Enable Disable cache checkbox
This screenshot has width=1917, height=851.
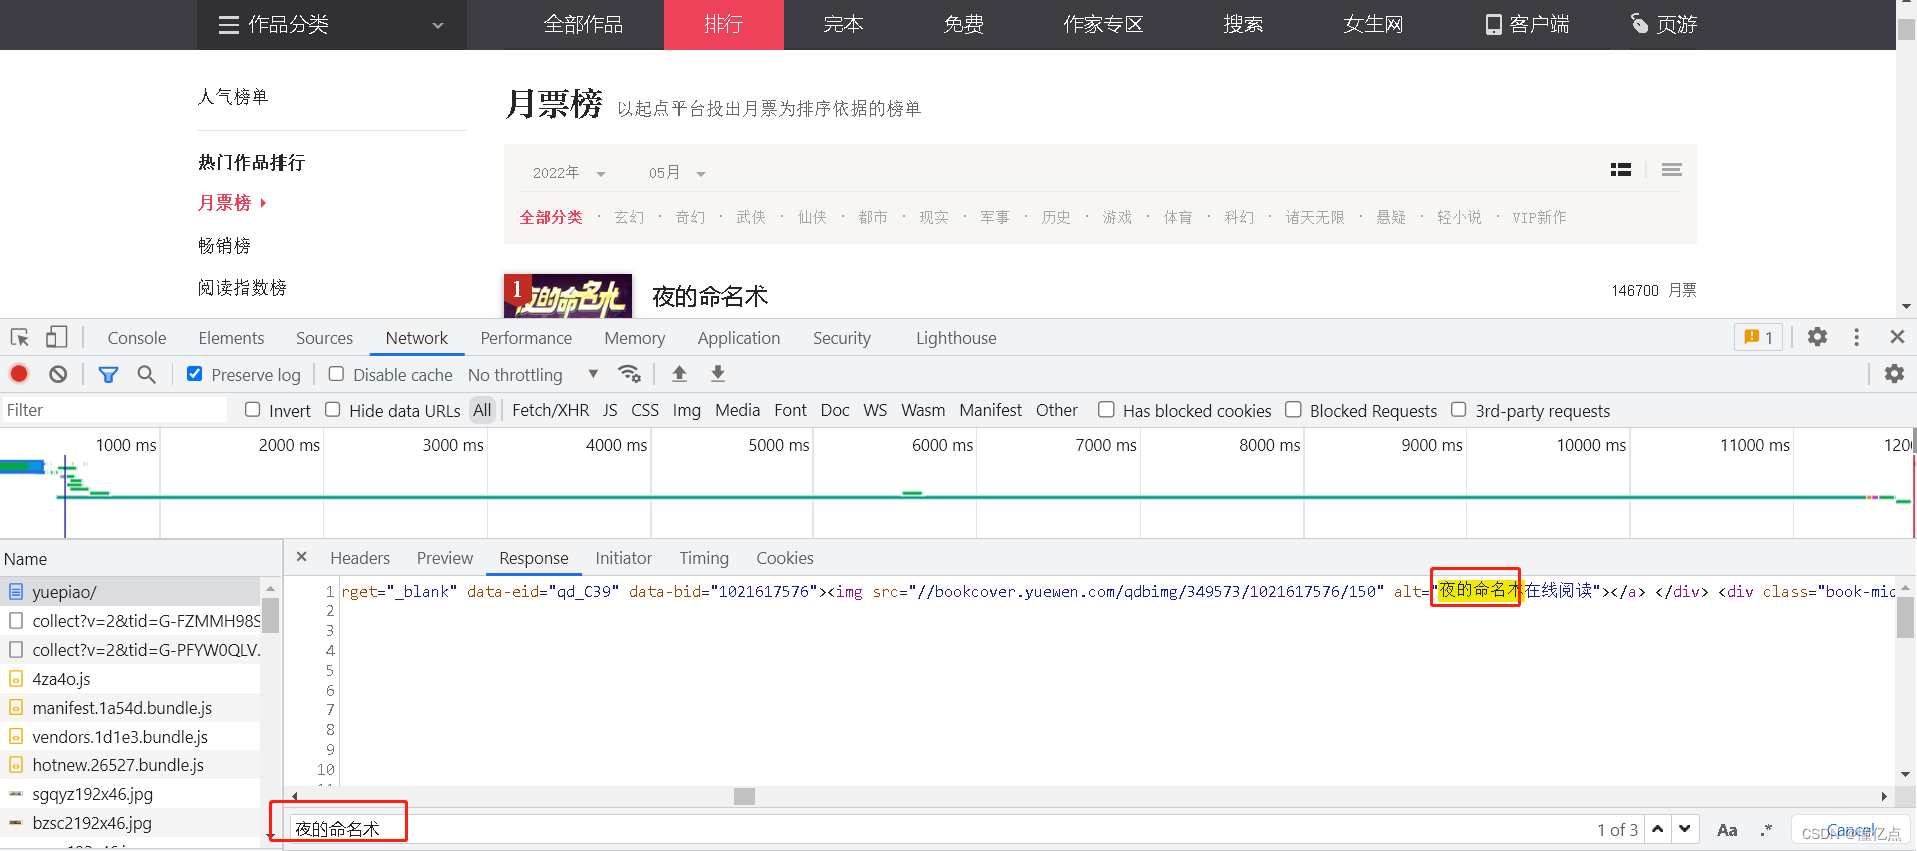tap(336, 374)
